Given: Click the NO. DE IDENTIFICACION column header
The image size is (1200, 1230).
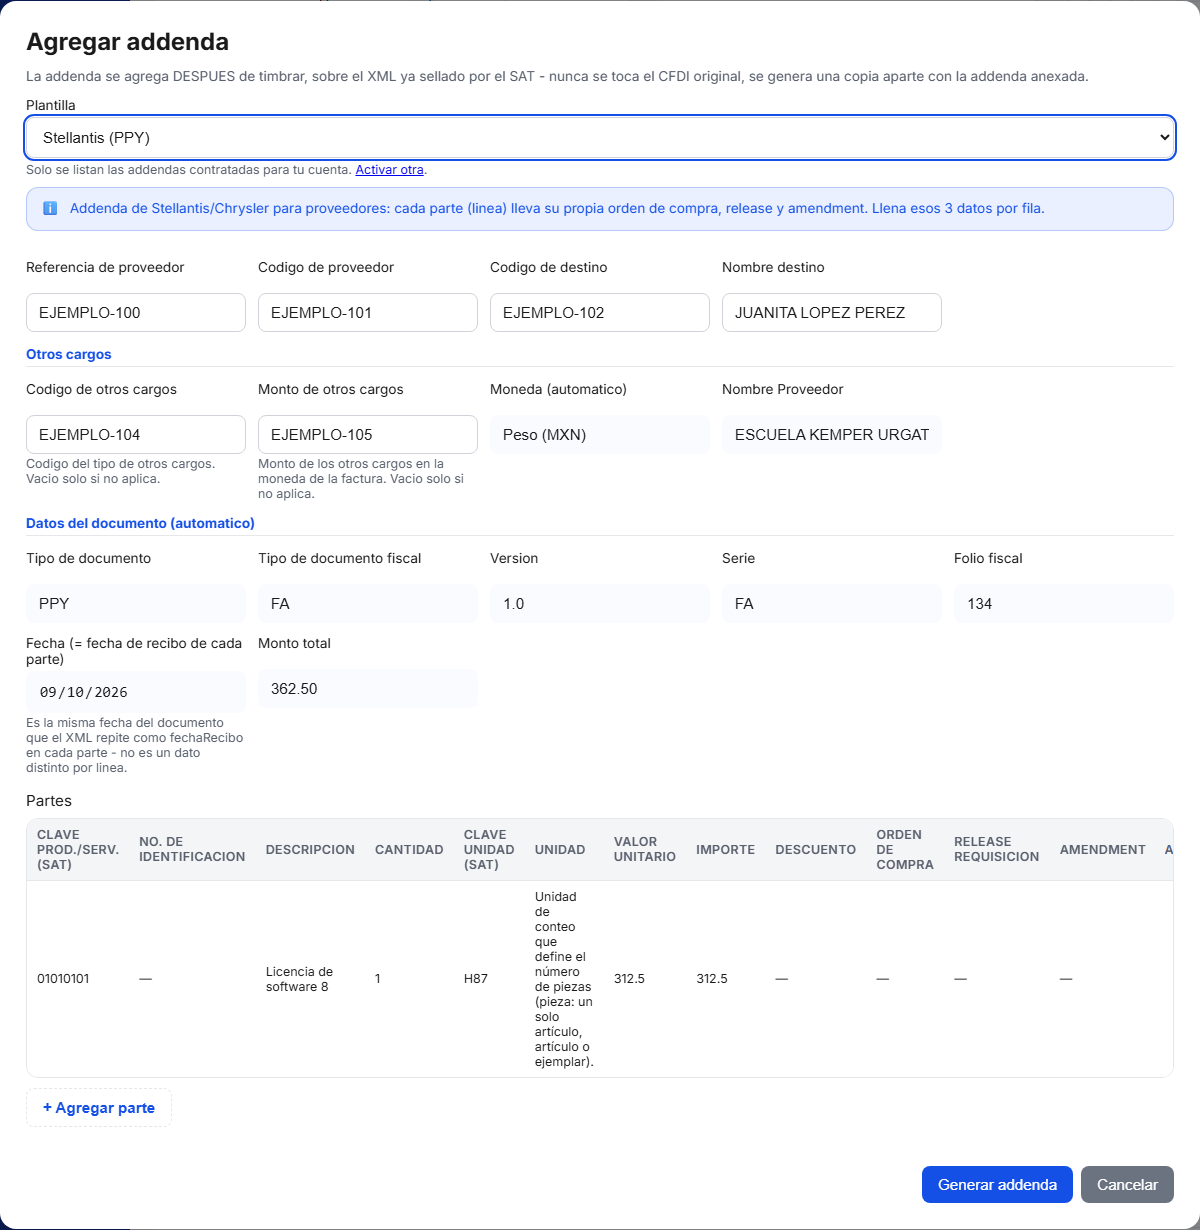Looking at the screenshot, I should 192,850.
